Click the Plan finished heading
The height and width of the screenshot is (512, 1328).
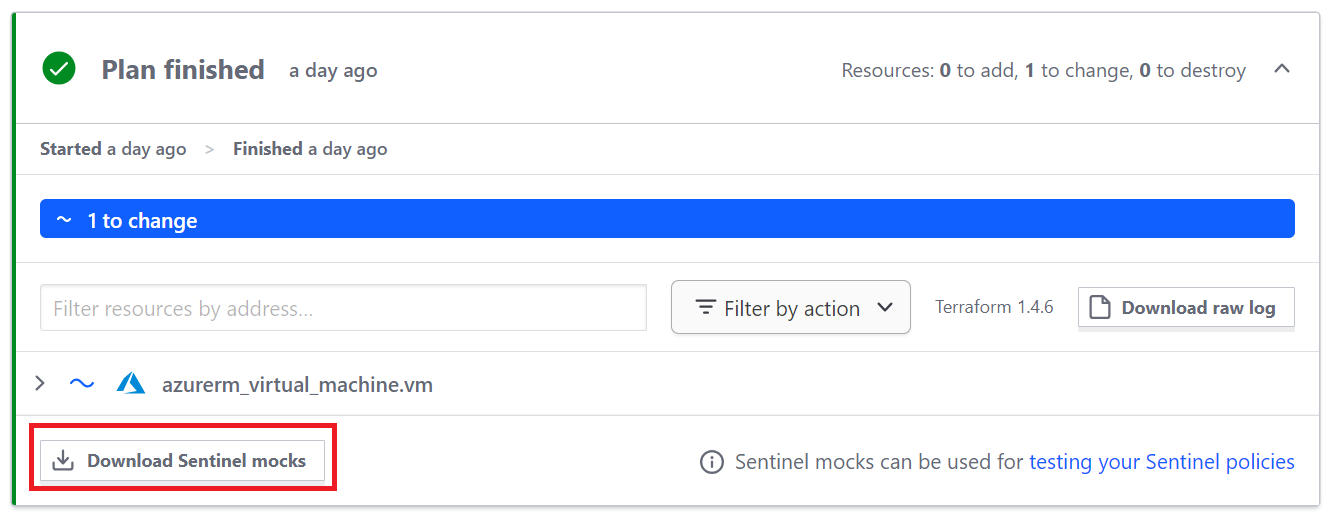[x=183, y=70]
